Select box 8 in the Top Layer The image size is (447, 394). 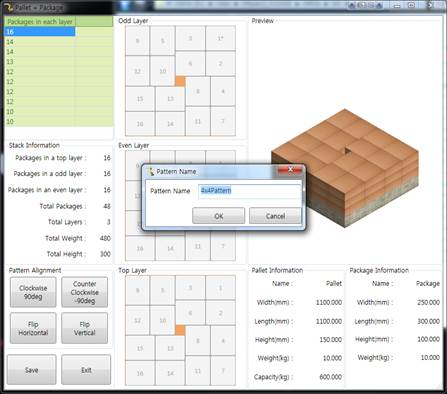coord(198,341)
